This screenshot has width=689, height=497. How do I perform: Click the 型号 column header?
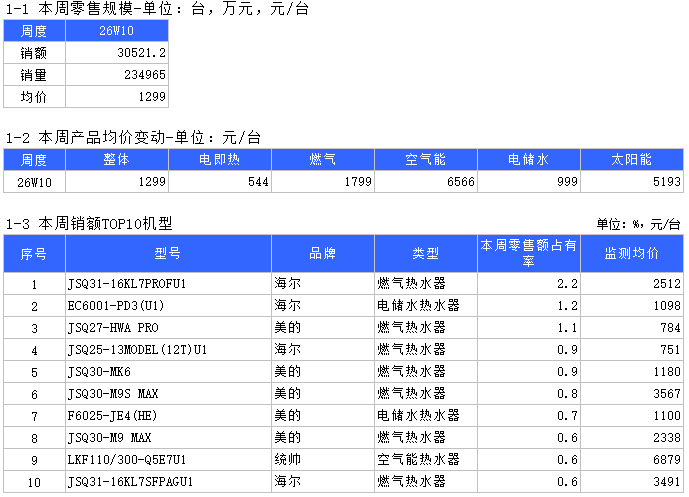coord(167,254)
